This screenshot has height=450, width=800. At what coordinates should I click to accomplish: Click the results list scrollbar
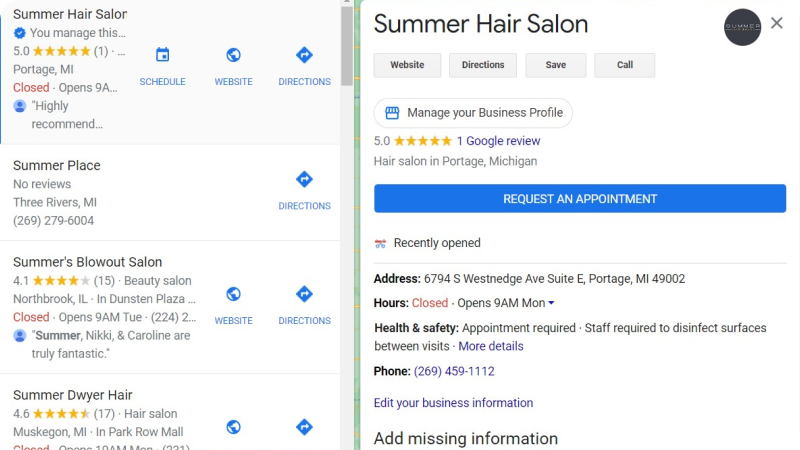pos(347,46)
